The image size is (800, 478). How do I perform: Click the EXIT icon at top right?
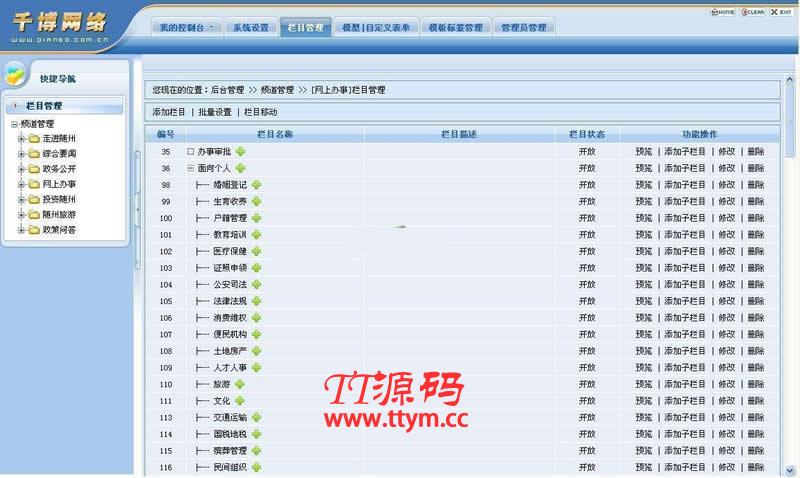[781, 12]
